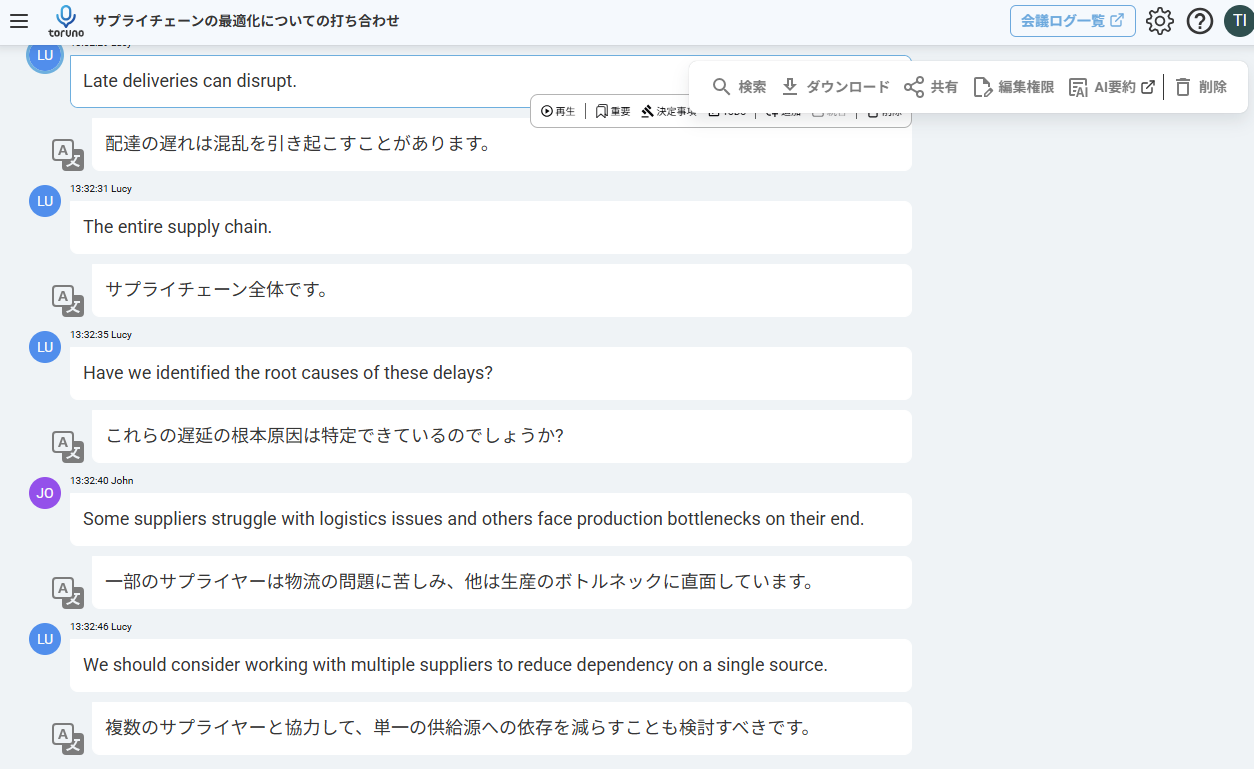Click Lucy's avatar beside 'Late deliveries can disrupt.'
Image resolution: width=1254 pixels, height=769 pixels.
tap(45, 56)
